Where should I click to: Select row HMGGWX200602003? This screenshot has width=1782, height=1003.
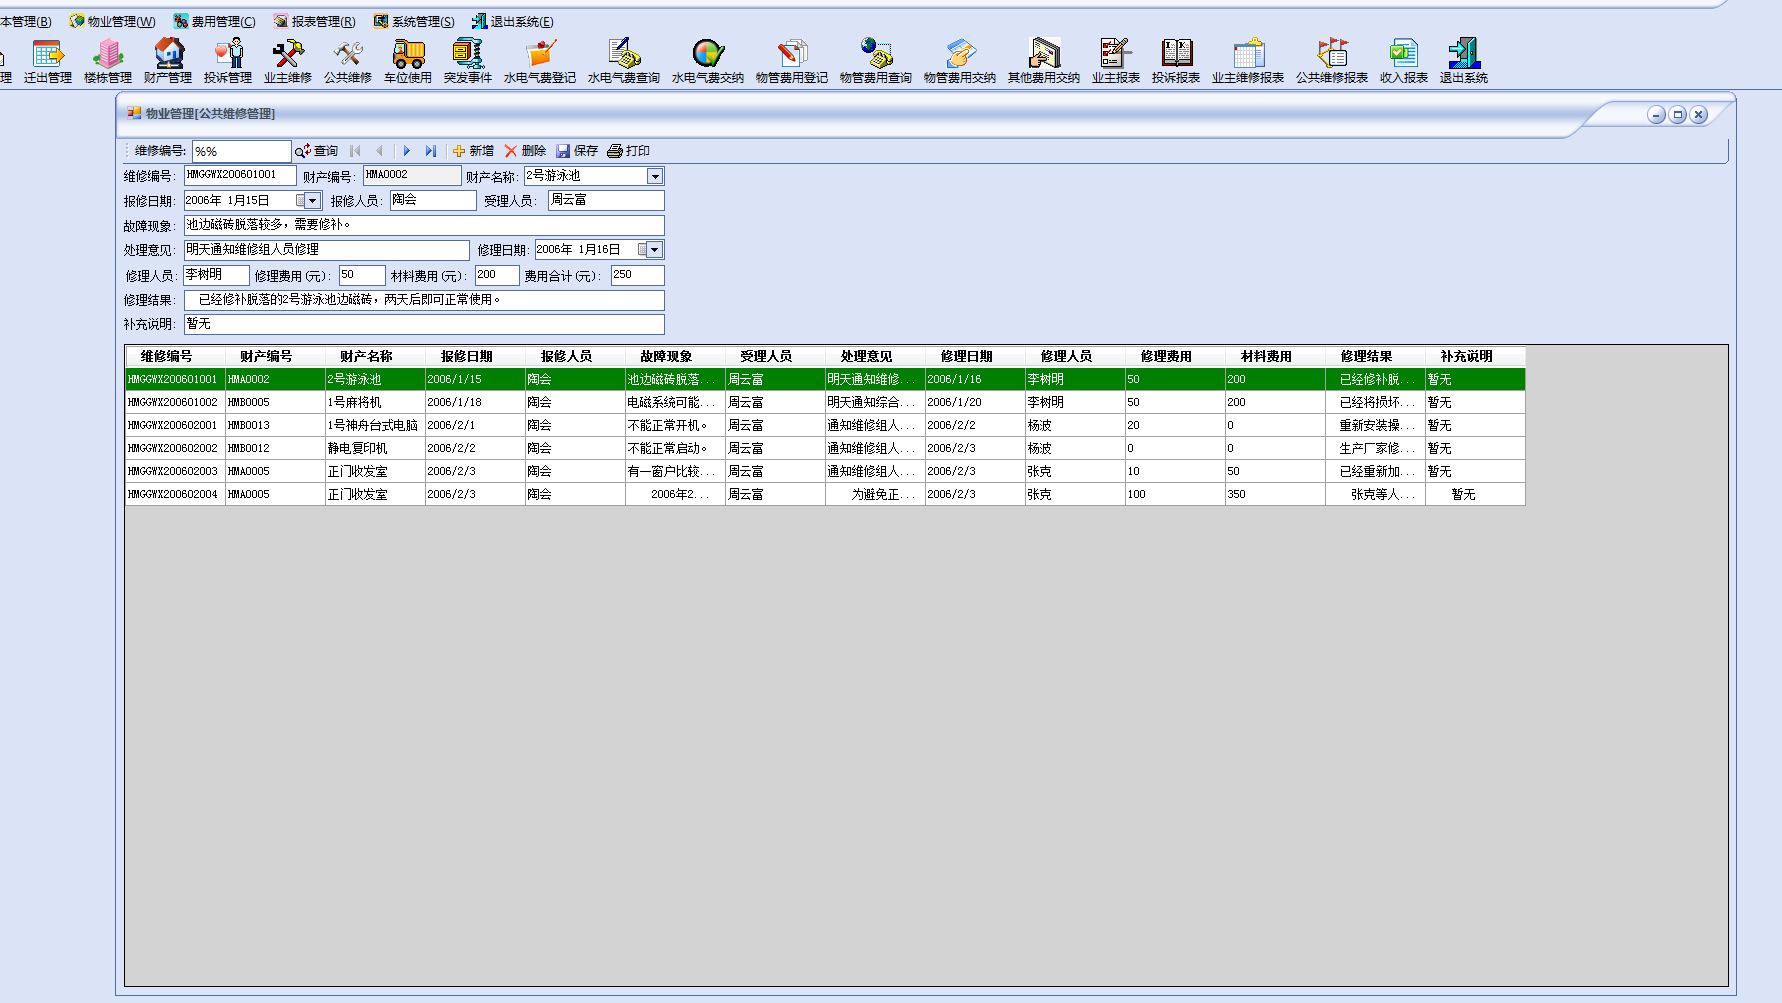pos(825,471)
